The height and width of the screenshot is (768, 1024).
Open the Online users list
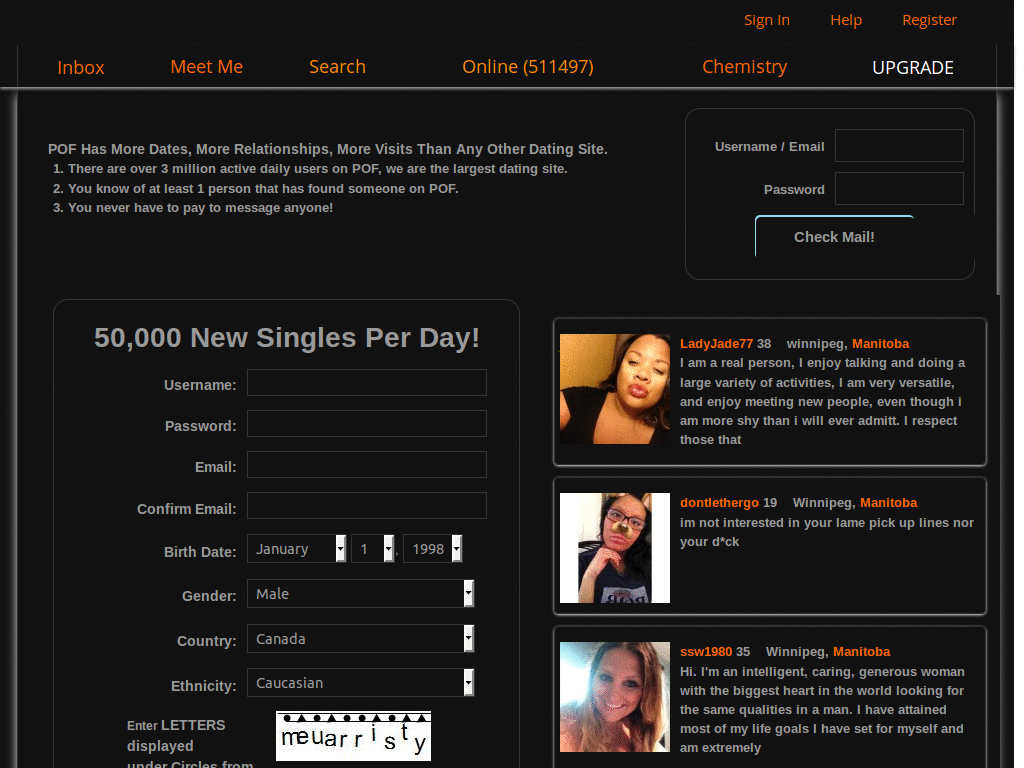[527, 67]
